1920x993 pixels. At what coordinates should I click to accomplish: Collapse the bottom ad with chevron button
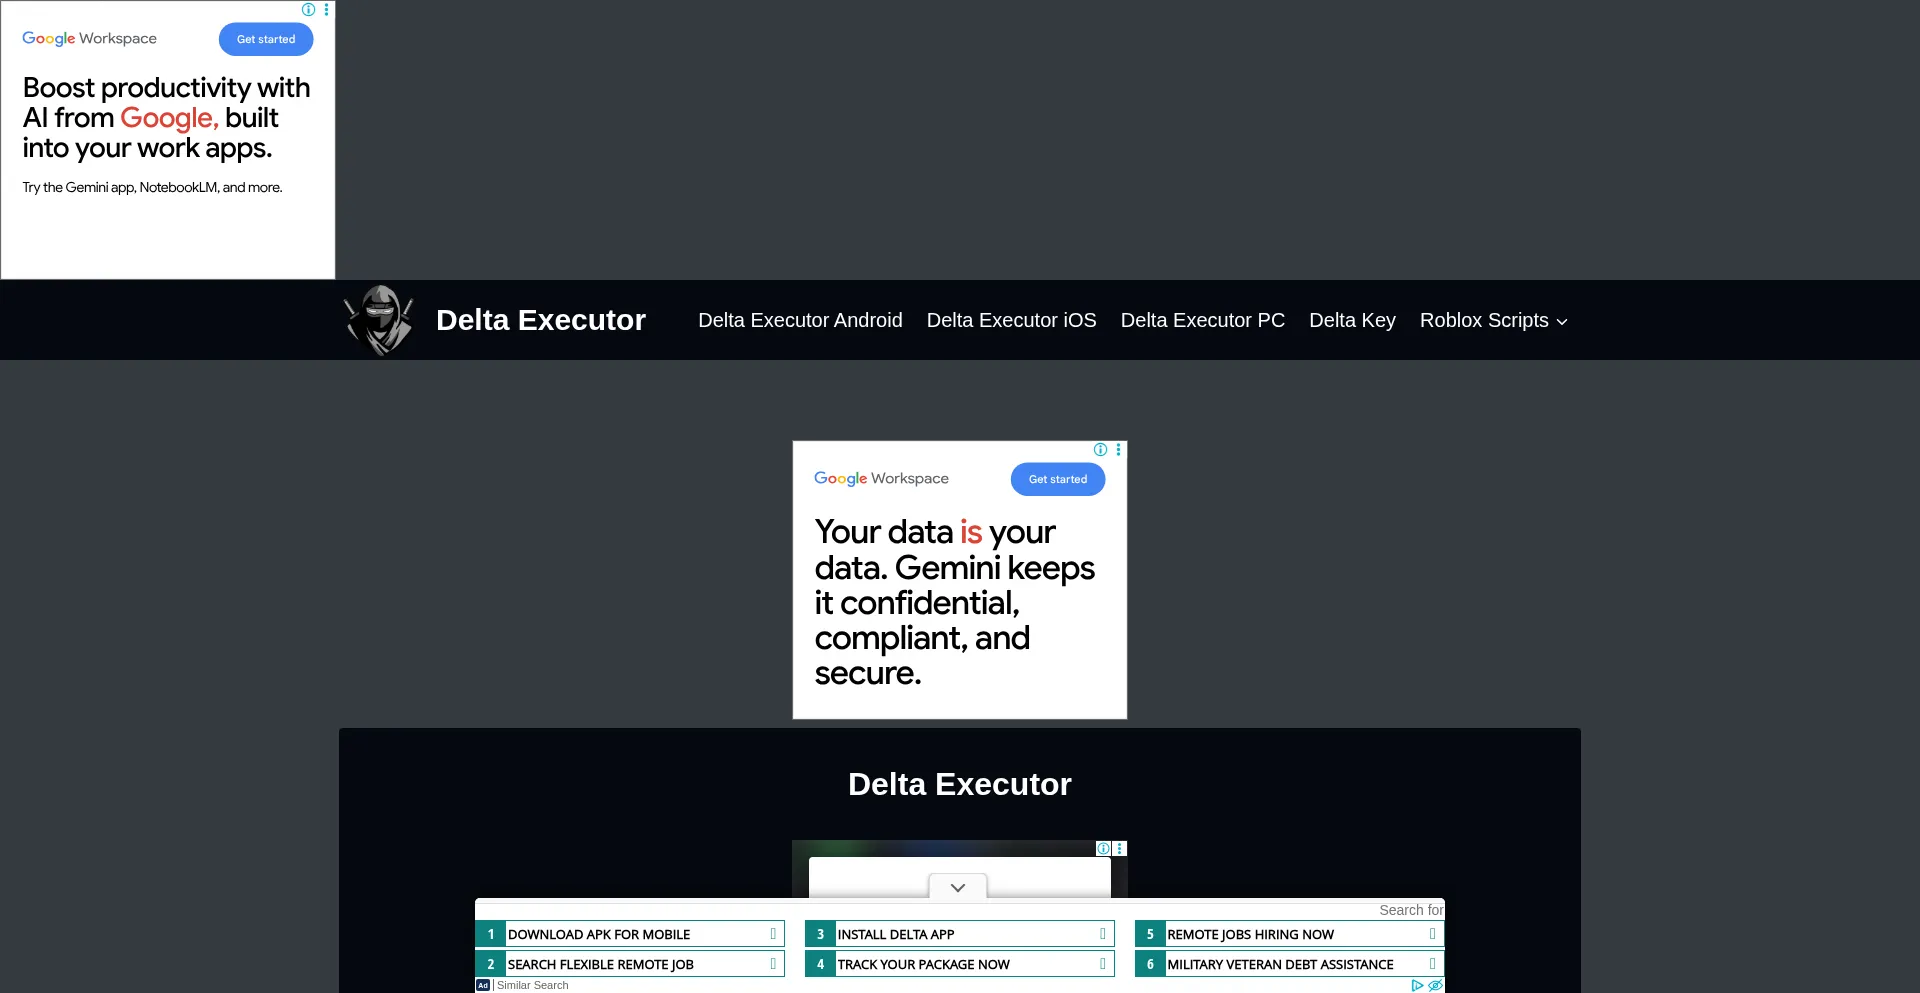958,887
